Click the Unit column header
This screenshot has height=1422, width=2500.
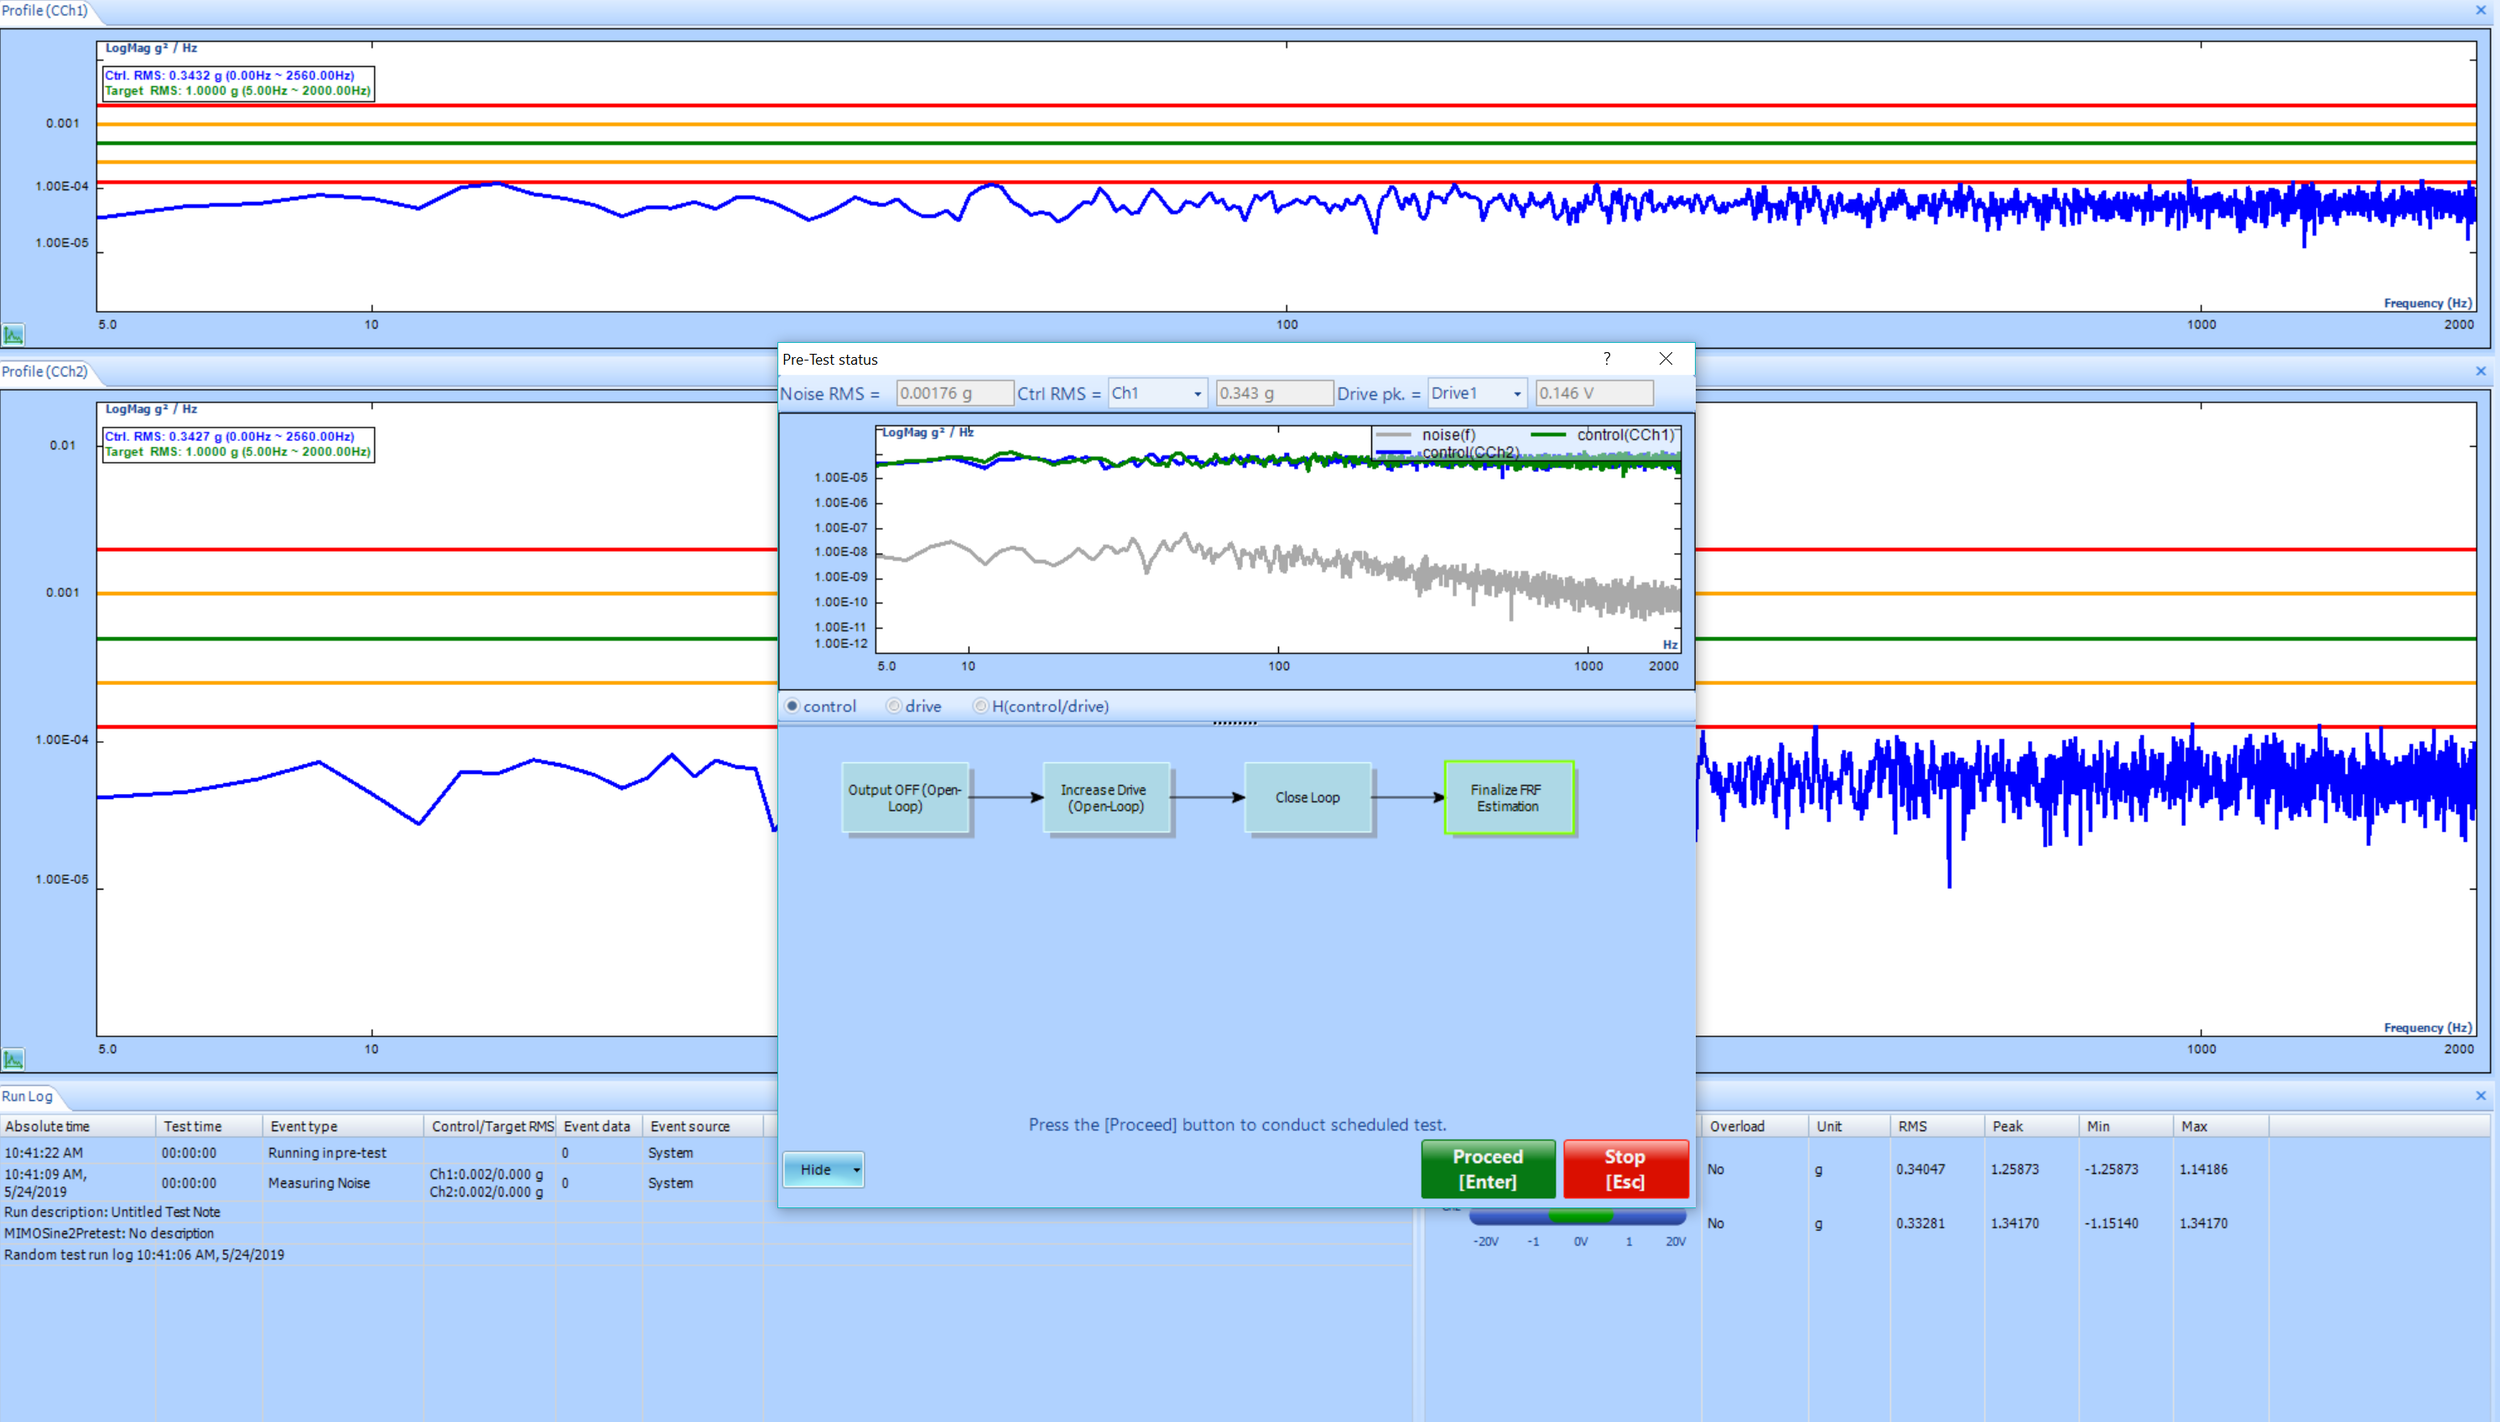click(1848, 1126)
